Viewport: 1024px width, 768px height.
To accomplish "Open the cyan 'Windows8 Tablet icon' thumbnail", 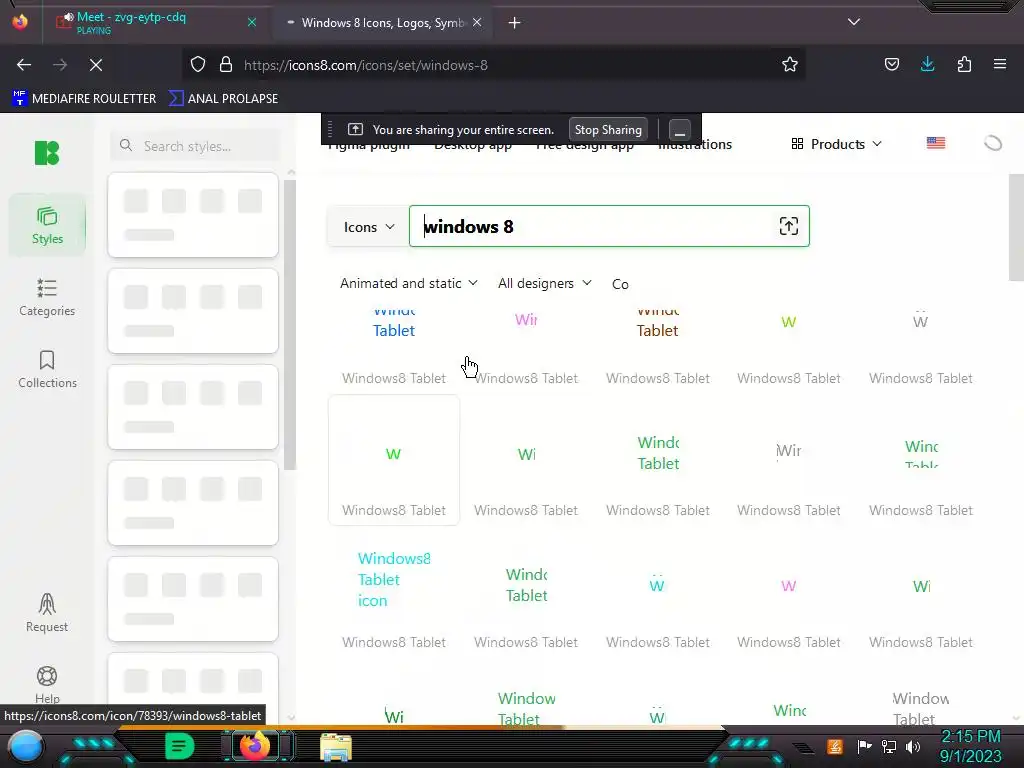I will pos(394,579).
